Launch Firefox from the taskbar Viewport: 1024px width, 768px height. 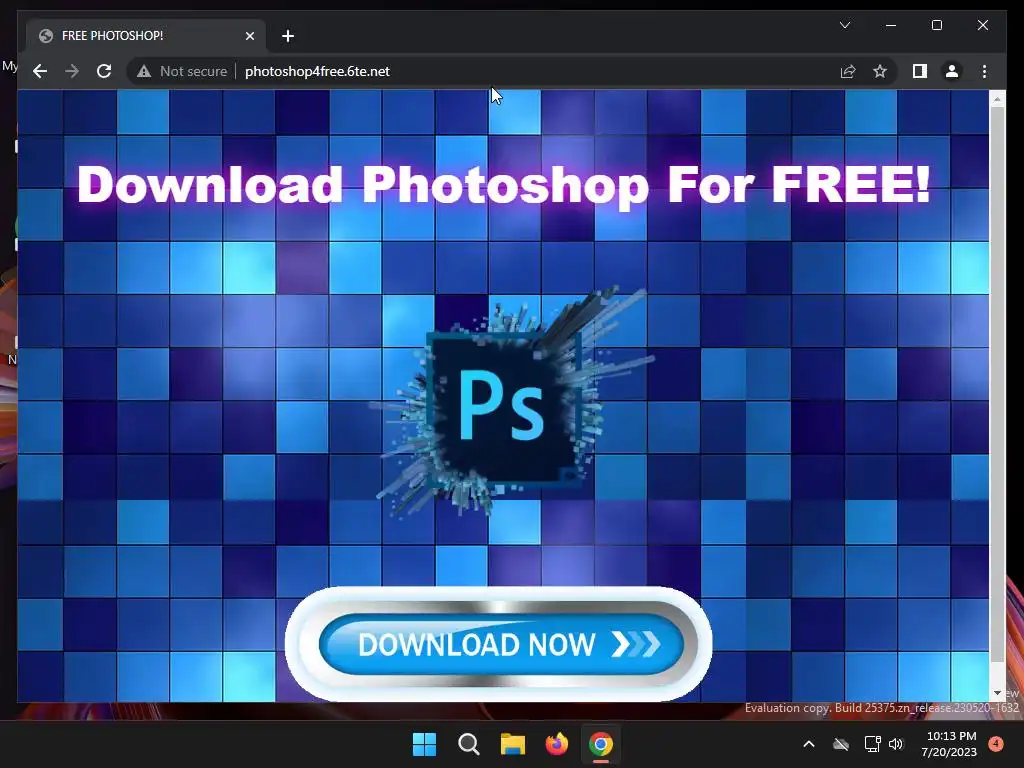tap(556, 744)
